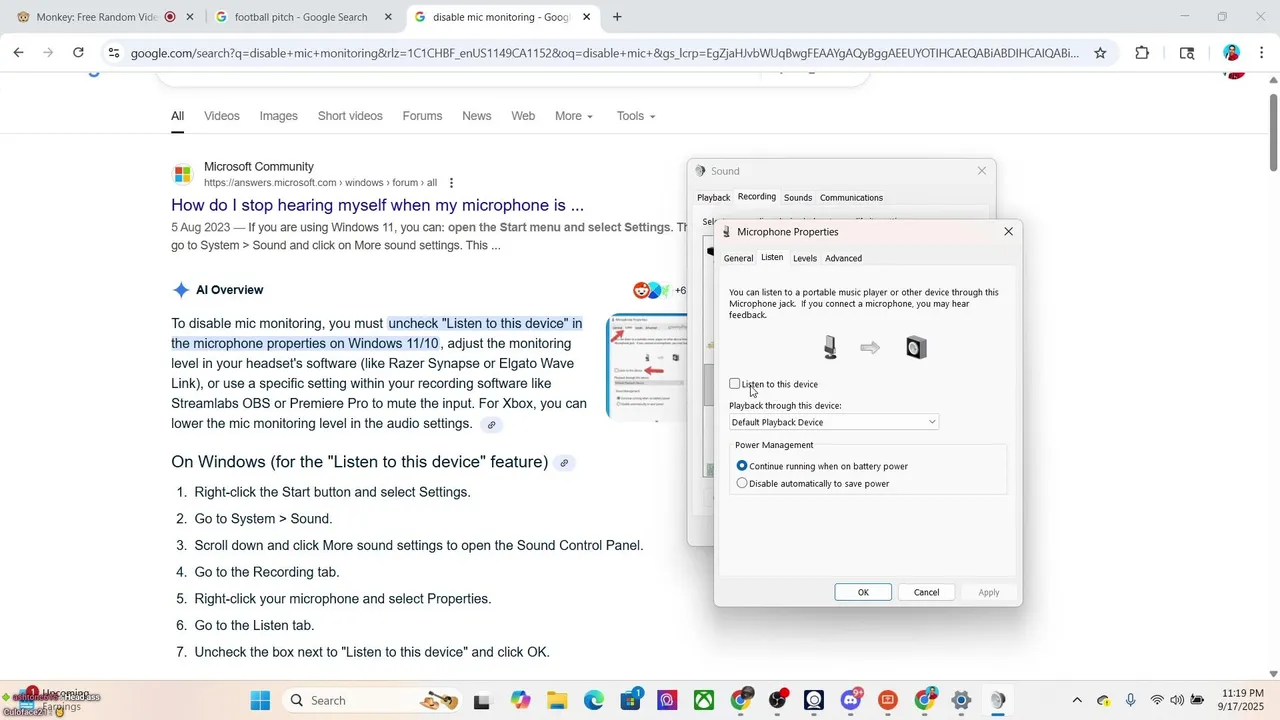This screenshot has width=1280, height=720.
Task: Open Copilot from the taskbar
Action: coord(520,700)
